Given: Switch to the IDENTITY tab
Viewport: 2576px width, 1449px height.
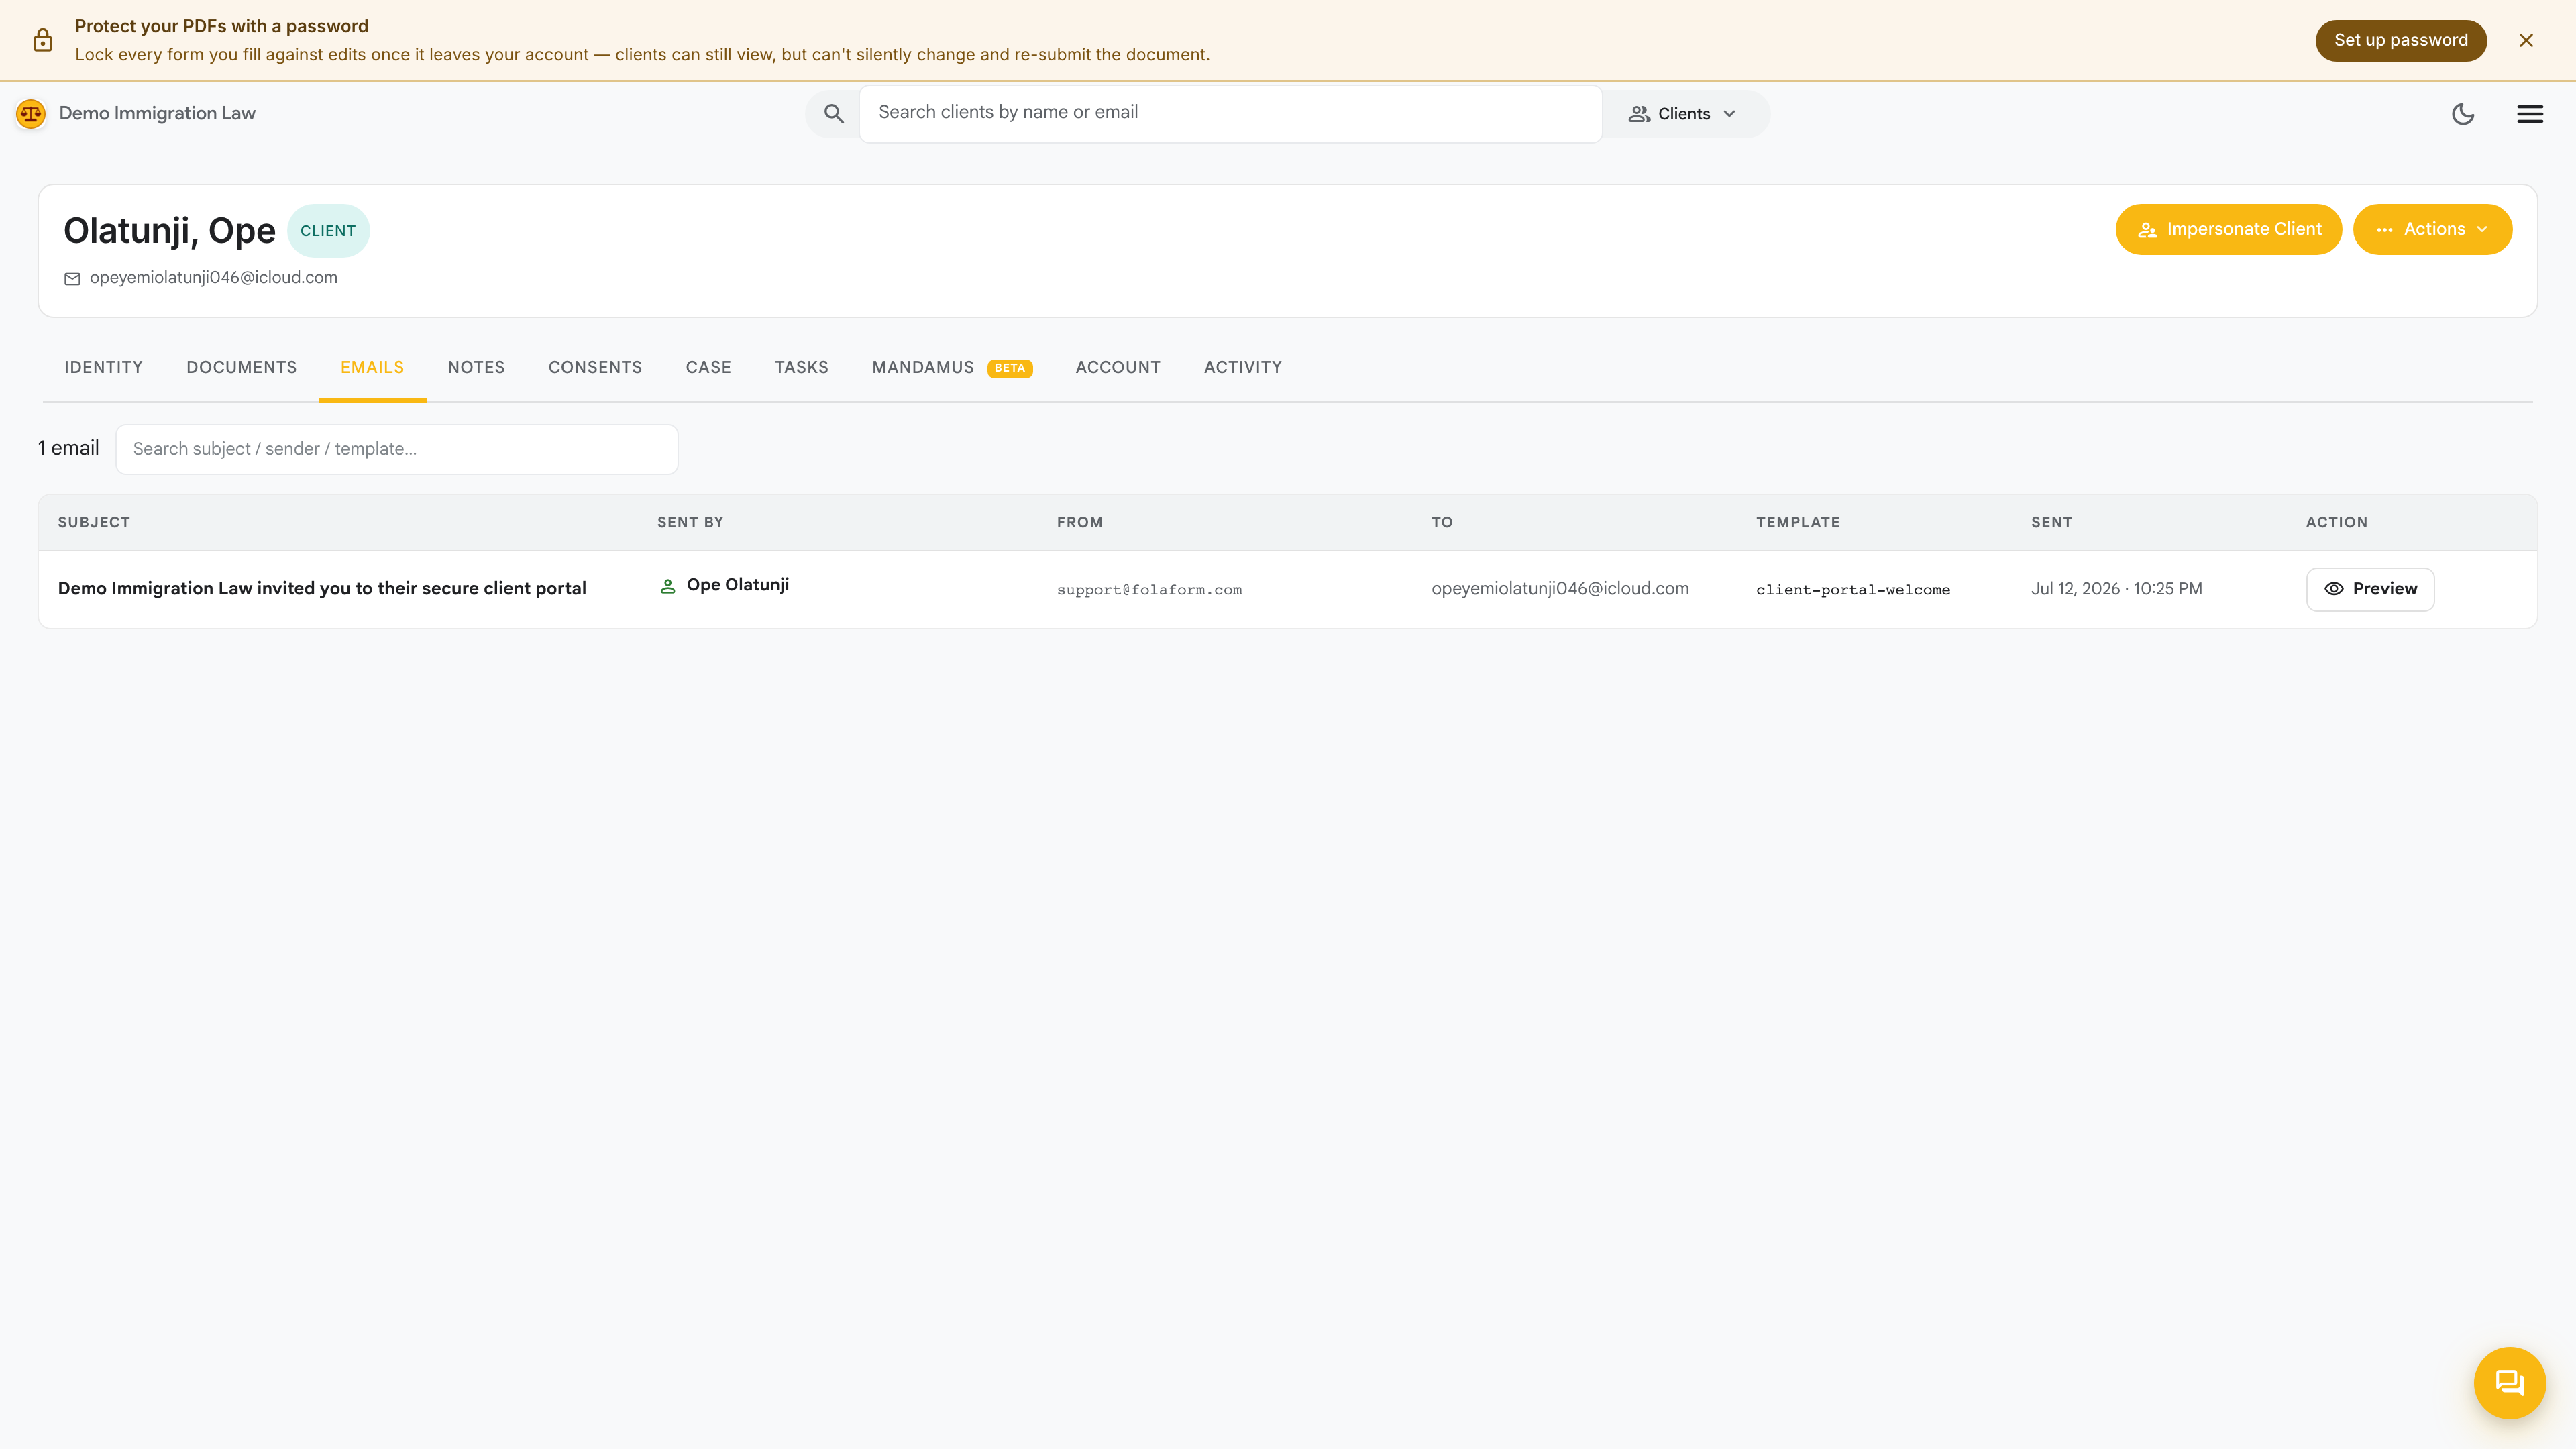Looking at the screenshot, I should (104, 368).
